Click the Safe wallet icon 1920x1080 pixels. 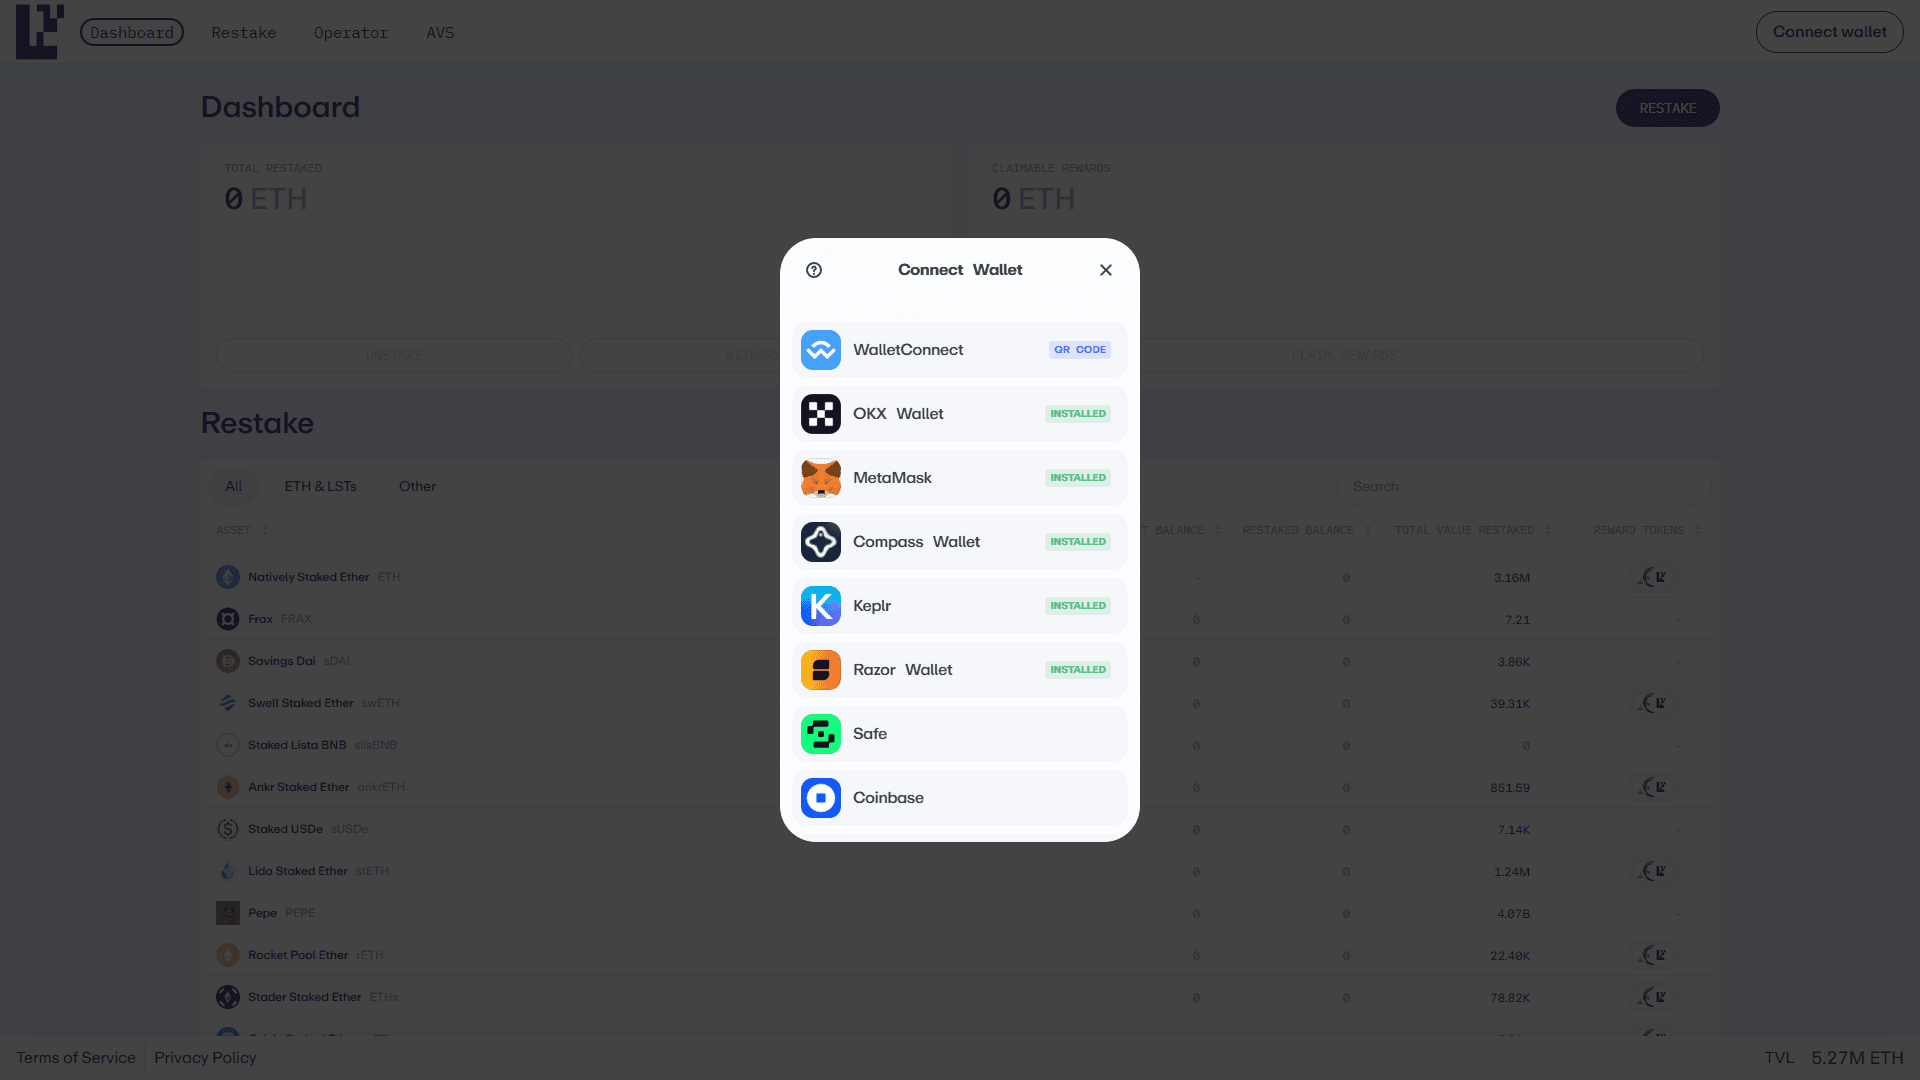[820, 734]
